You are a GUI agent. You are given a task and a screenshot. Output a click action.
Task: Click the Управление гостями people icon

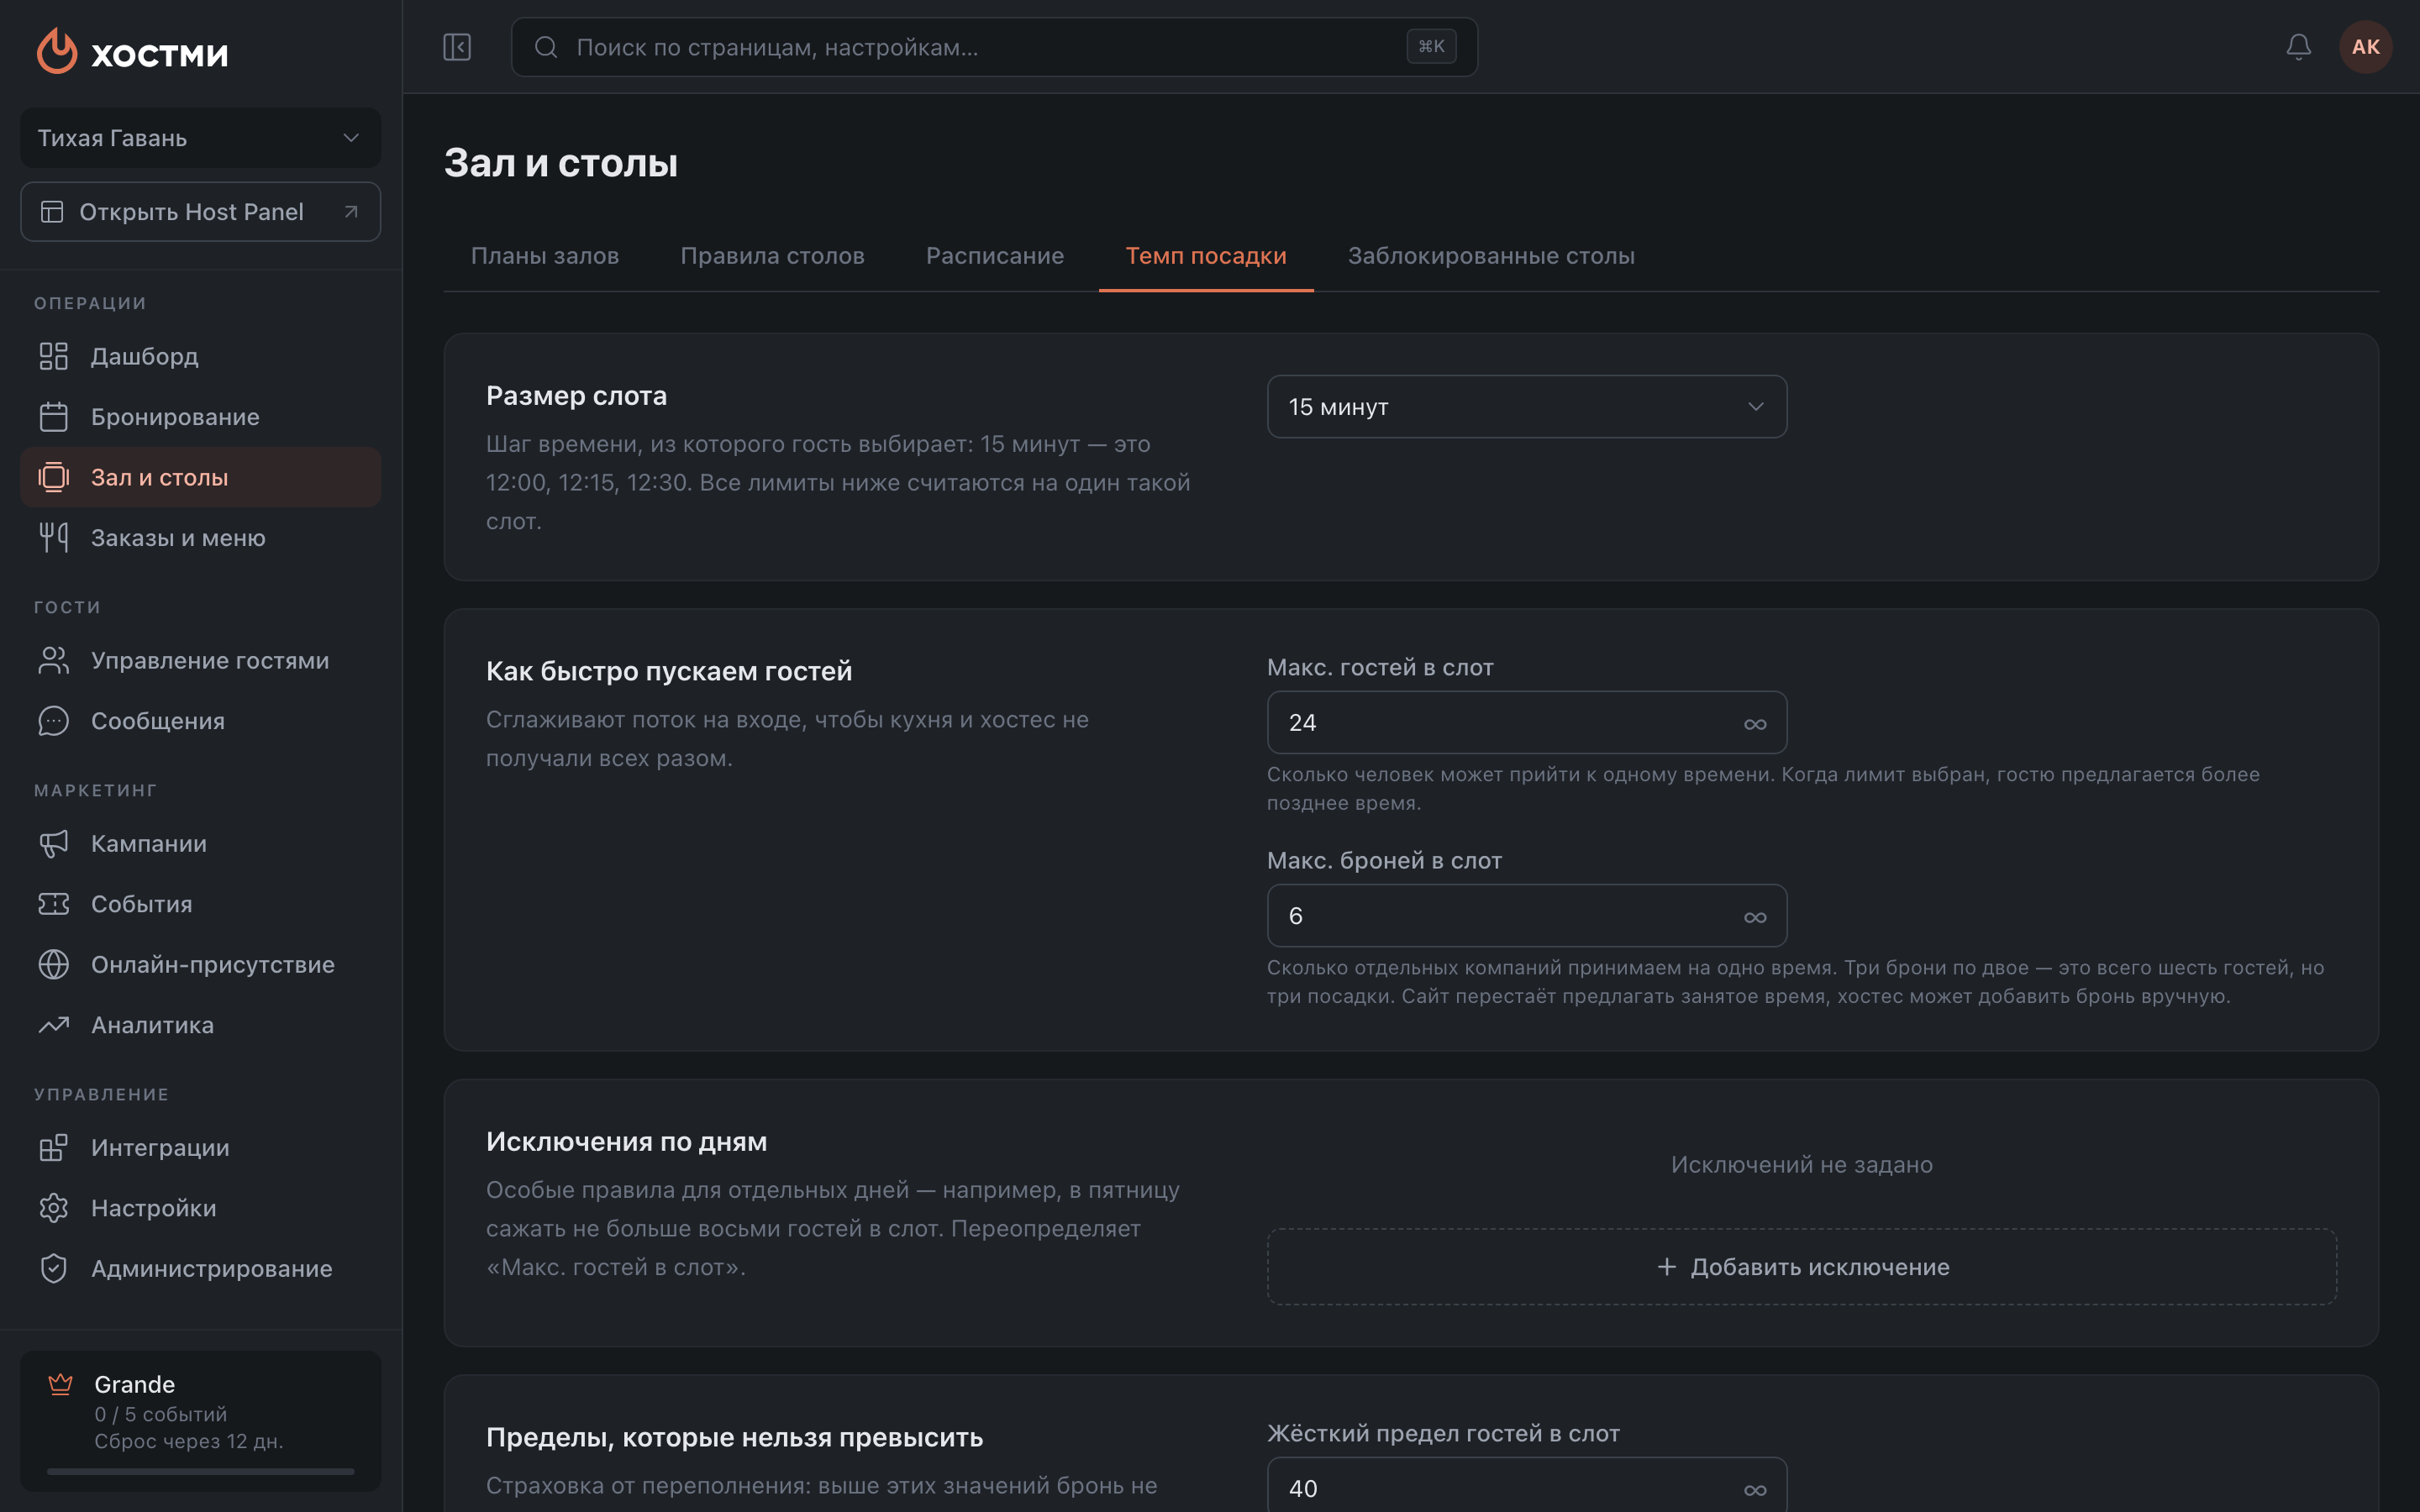54,660
